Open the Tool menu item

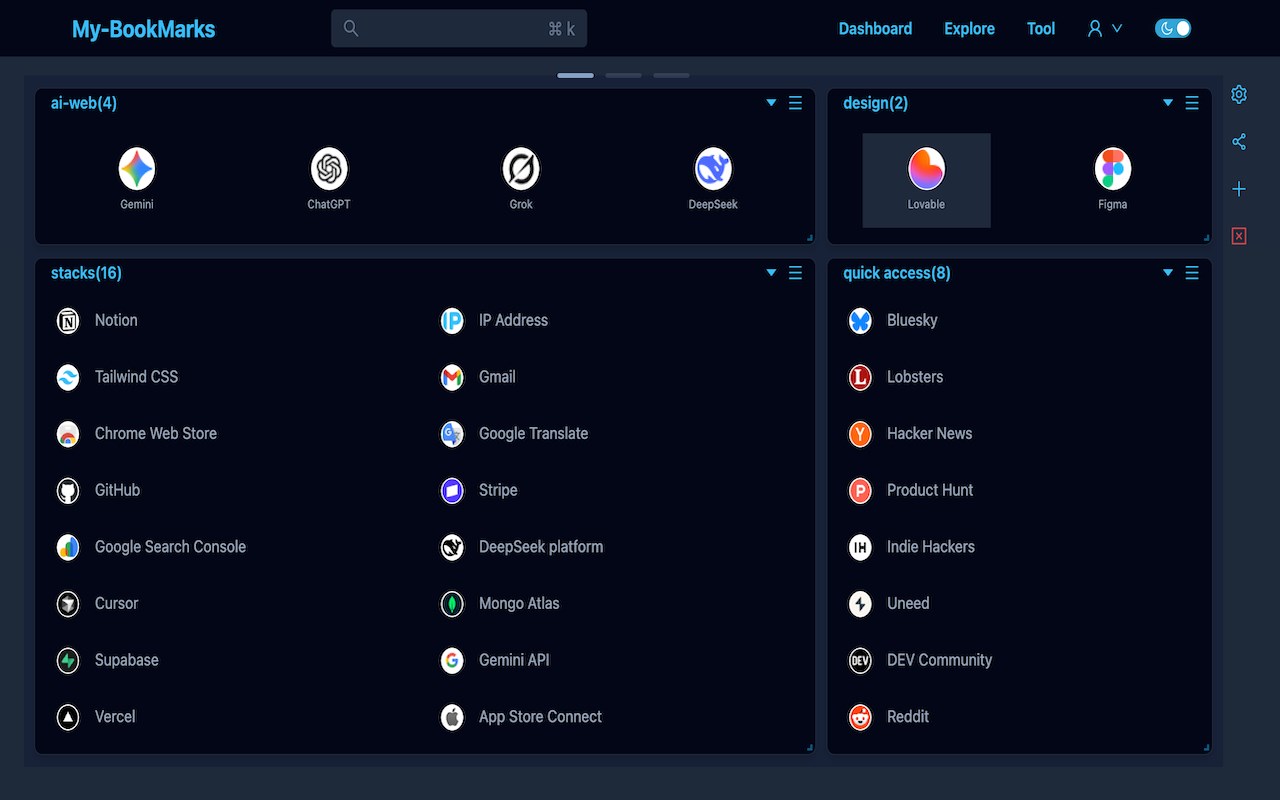[1041, 29]
